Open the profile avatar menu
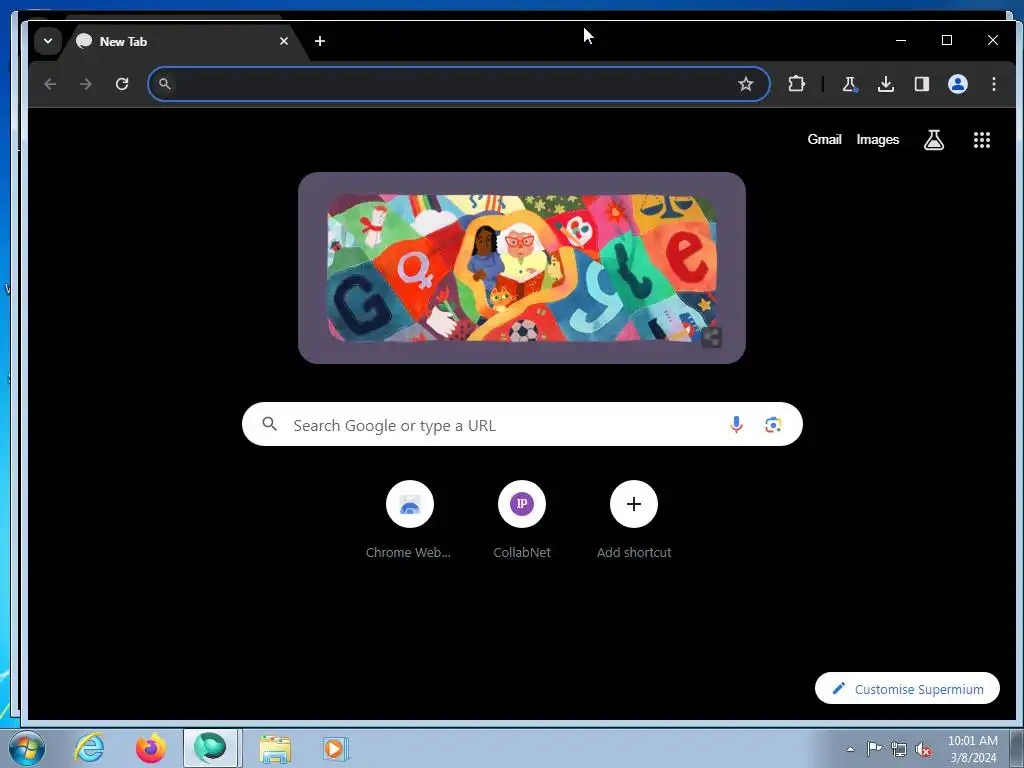 click(x=957, y=84)
